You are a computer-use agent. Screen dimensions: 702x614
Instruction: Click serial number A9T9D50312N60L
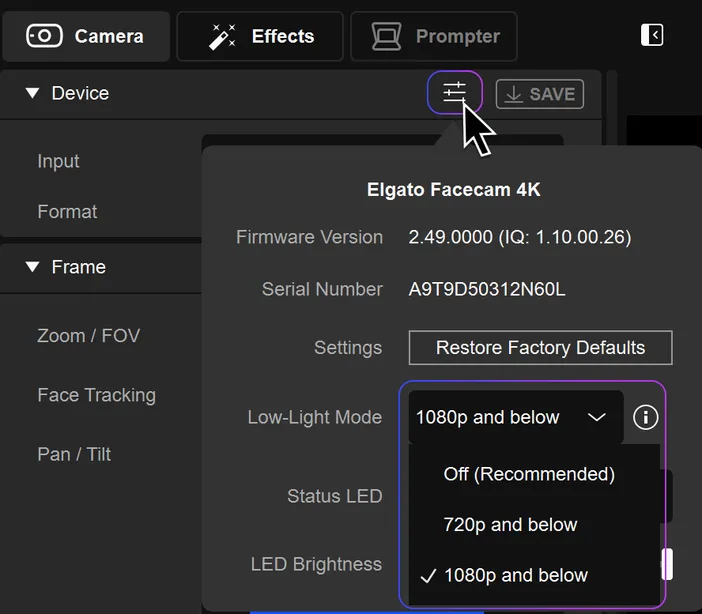tap(487, 289)
